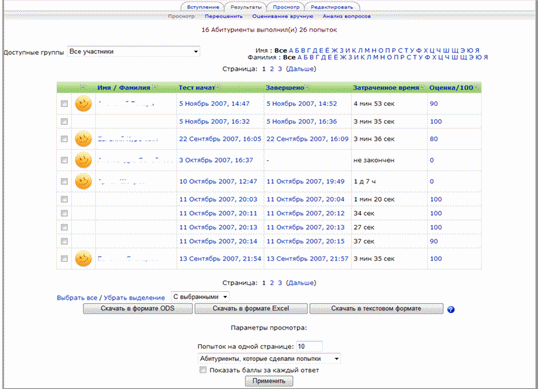
Task: Open attempt '5 Ноябрь 2007, 14:47' start link
Action: click(x=214, y=103)
